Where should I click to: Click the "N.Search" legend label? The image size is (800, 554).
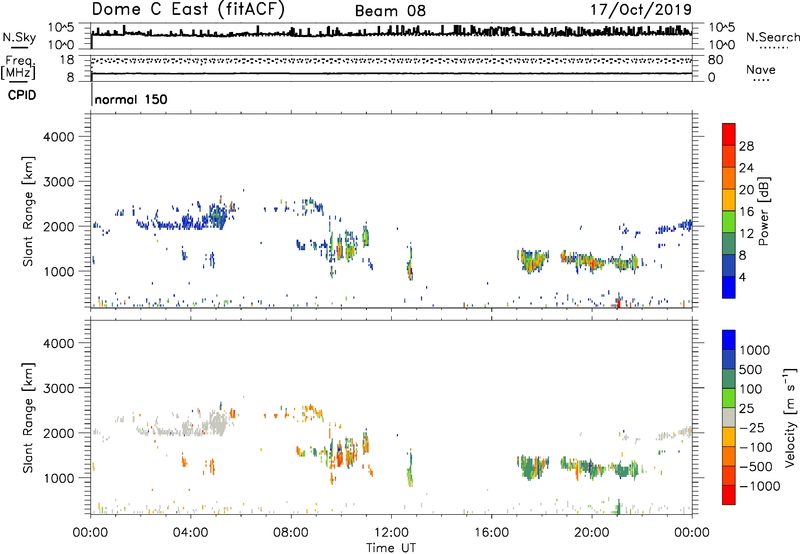(x=772, y=37)
